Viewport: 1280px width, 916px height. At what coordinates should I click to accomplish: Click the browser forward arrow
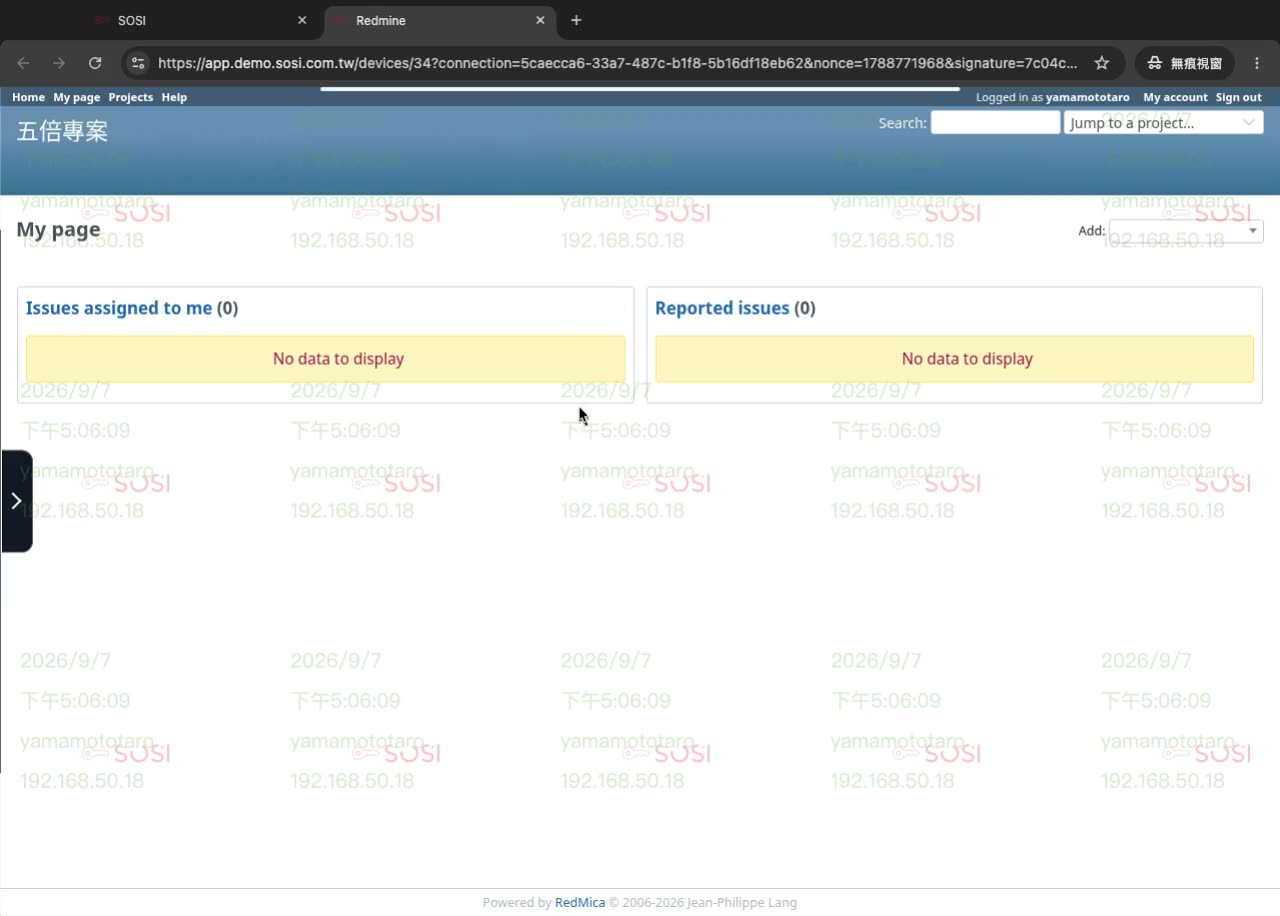tap(59, 63)
